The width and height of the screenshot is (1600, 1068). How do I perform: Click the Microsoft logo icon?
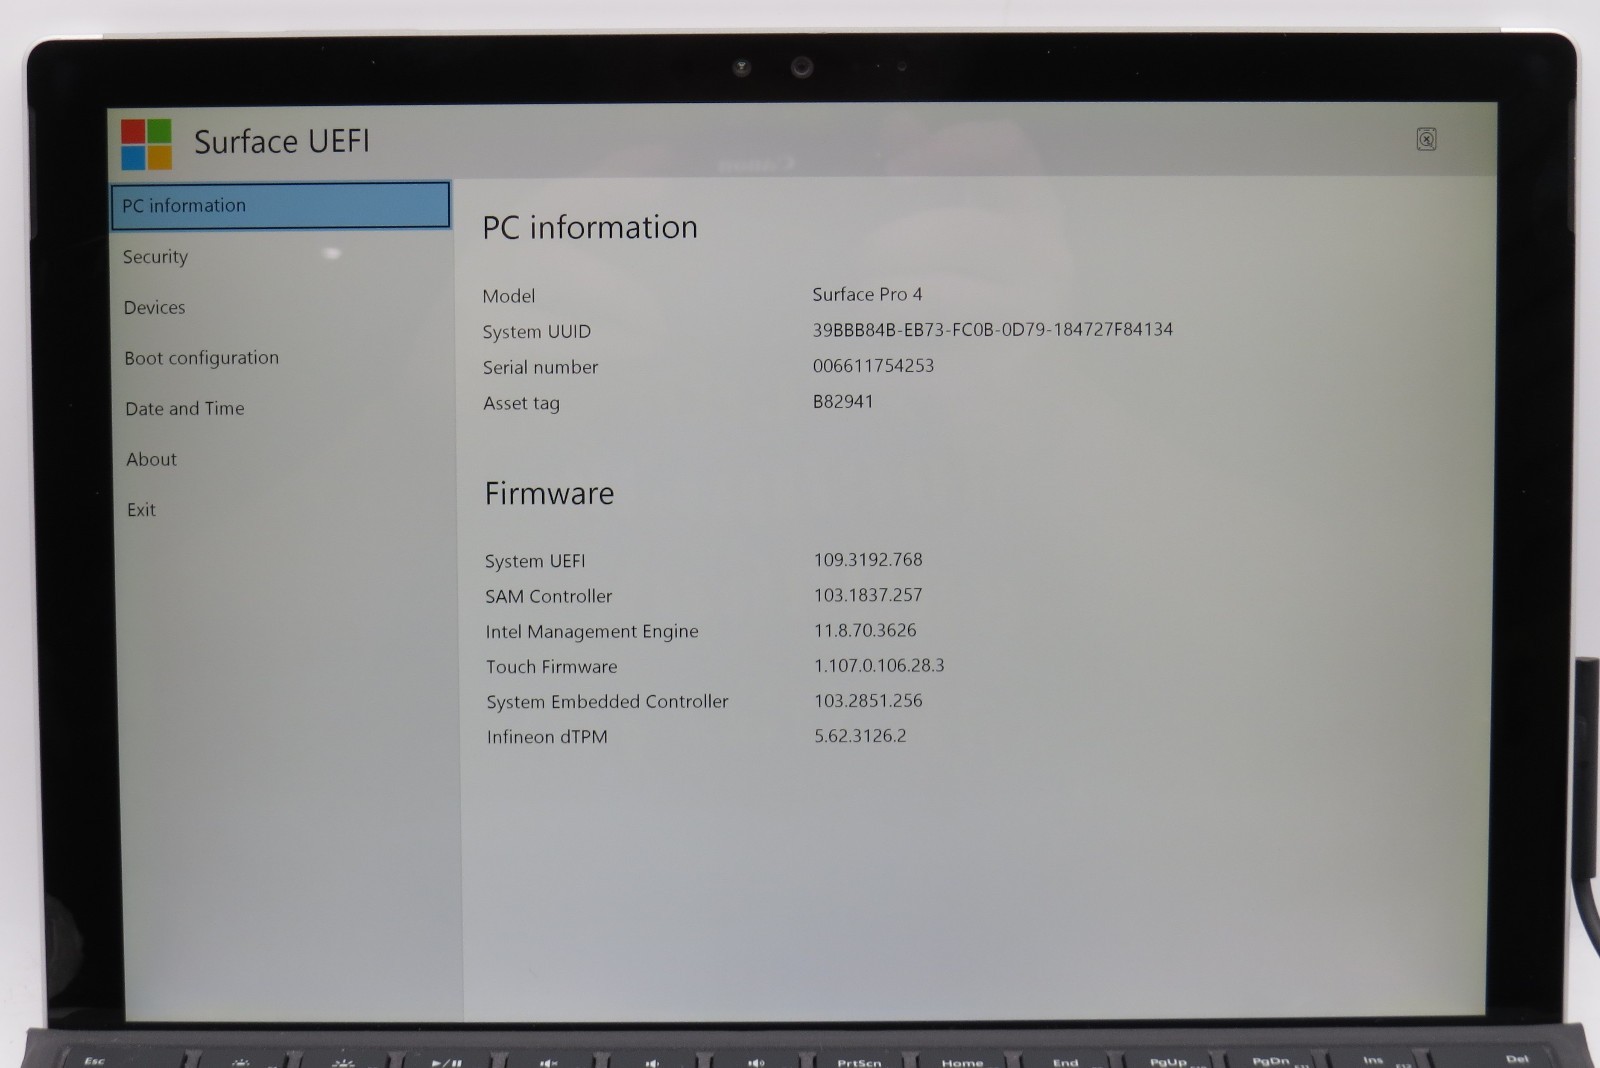tap(146, 144)
